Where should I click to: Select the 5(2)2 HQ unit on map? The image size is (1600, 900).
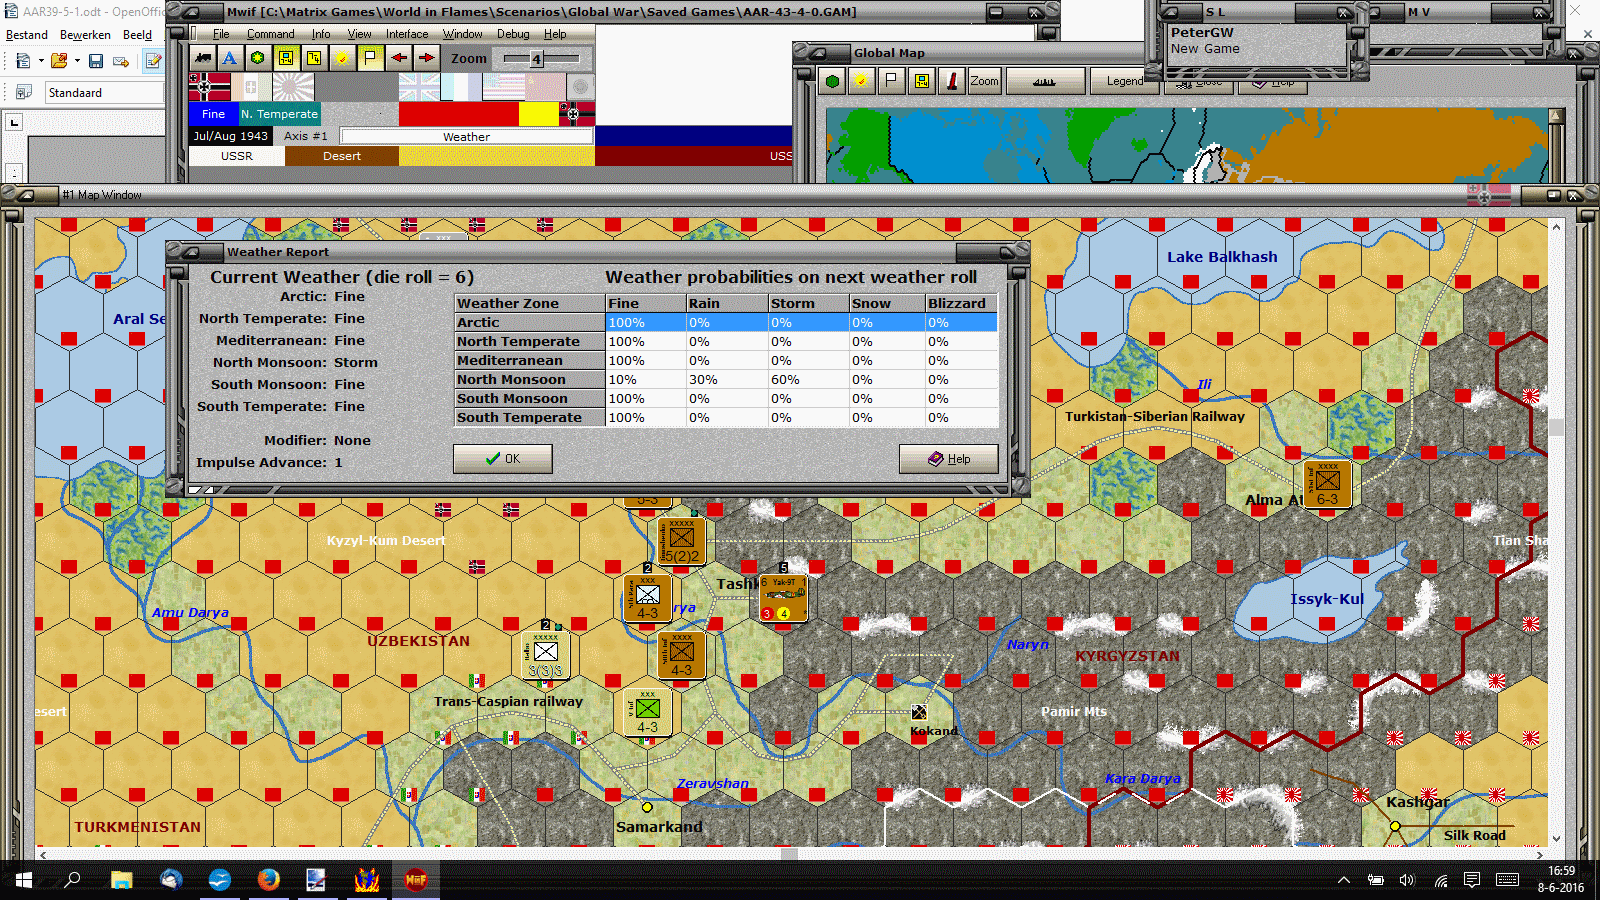[x=682, y=541]
